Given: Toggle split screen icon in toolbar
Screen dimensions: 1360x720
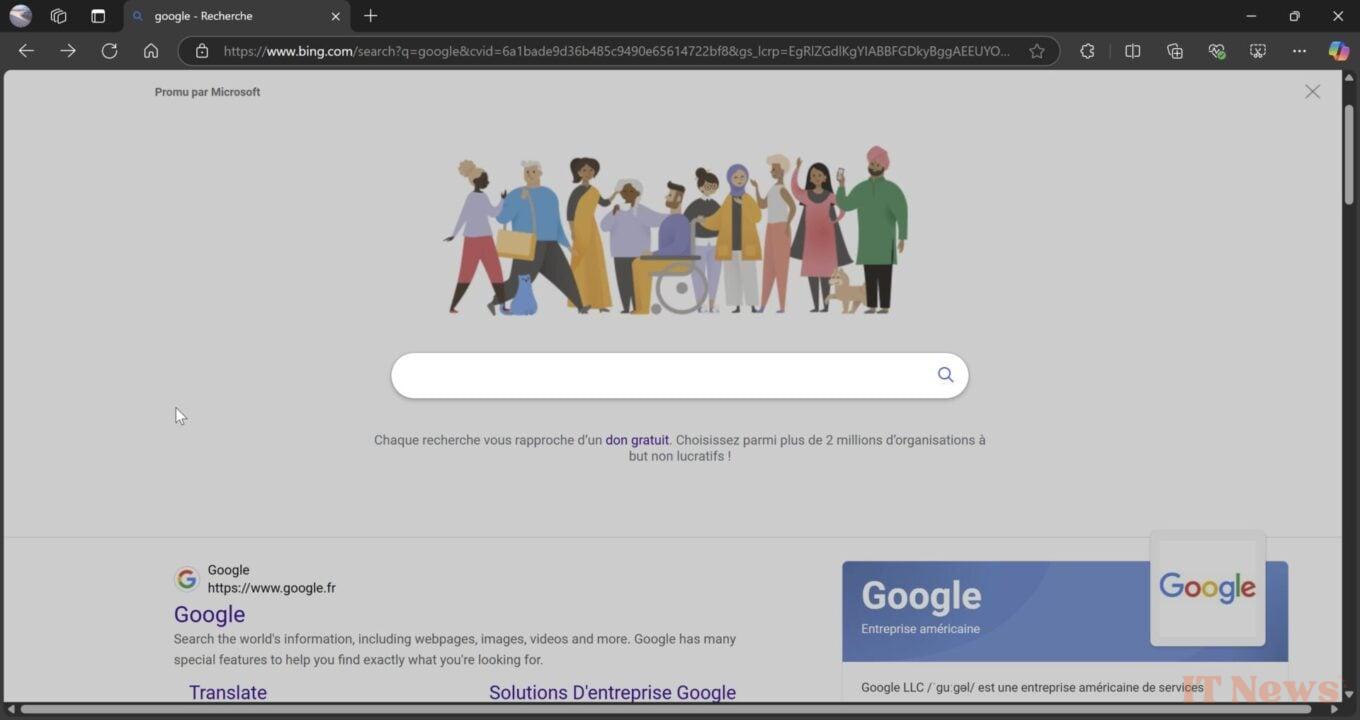Looking at the screenshot, I should (1132, 51).
